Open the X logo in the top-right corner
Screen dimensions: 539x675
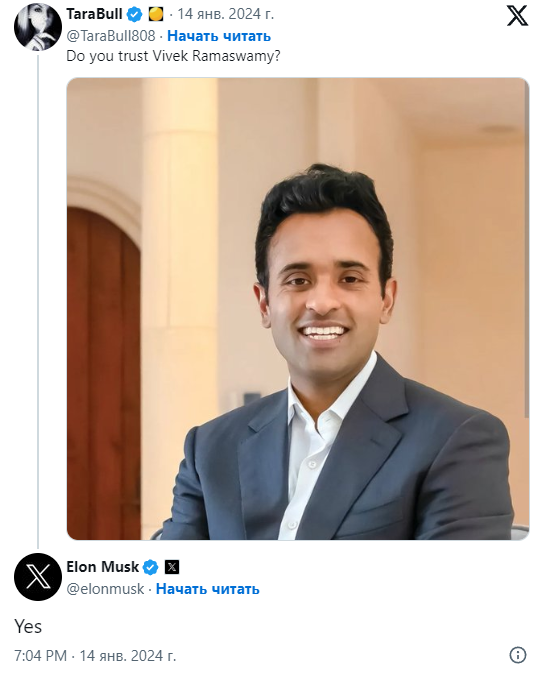click(517, 15)
